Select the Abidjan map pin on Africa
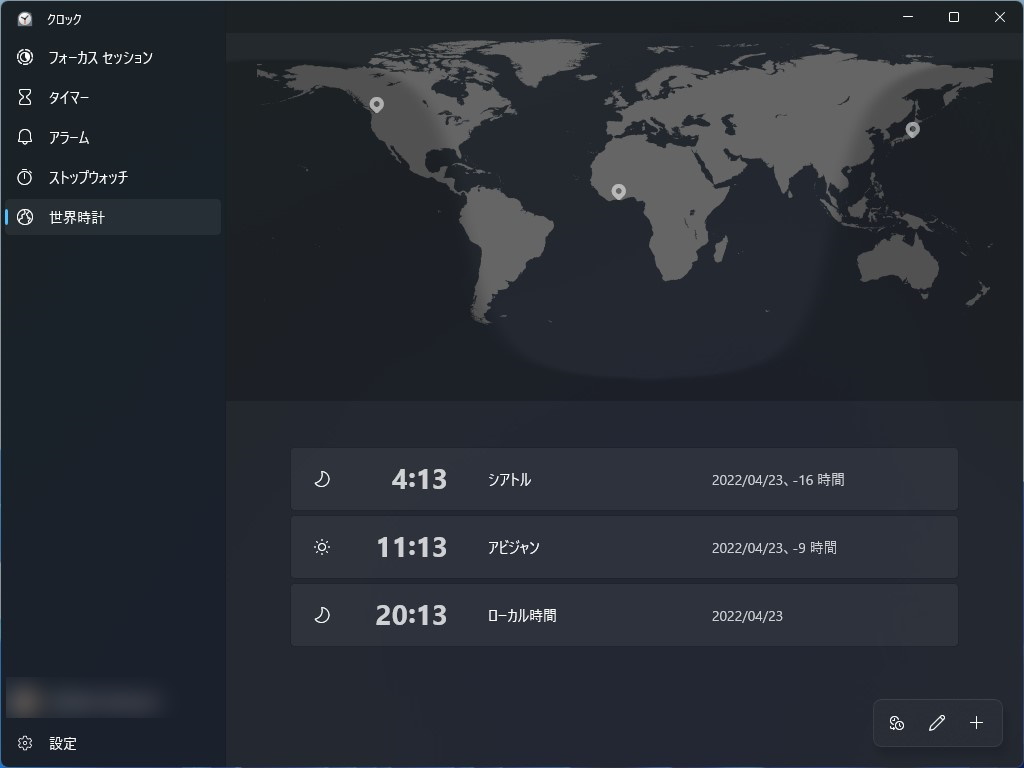The image size is (1024, 768). (618, 191)
